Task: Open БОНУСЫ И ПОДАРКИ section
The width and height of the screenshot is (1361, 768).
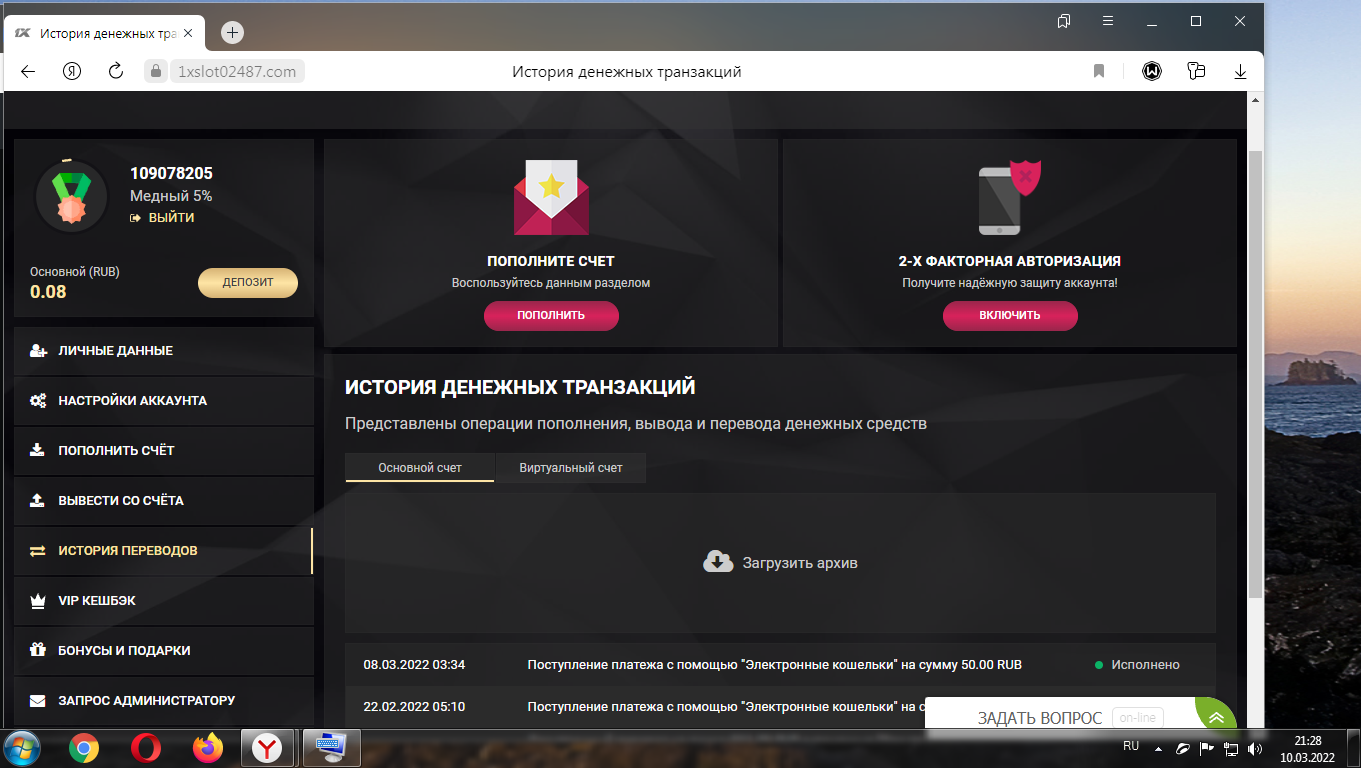Action: tap(164, 651)
